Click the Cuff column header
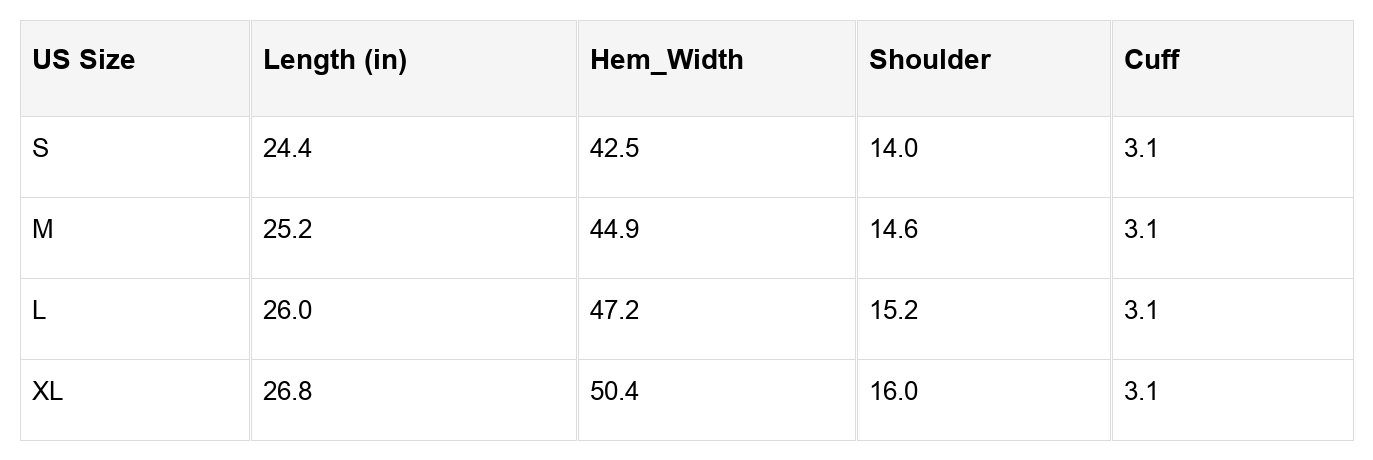 click(1152, 60)
